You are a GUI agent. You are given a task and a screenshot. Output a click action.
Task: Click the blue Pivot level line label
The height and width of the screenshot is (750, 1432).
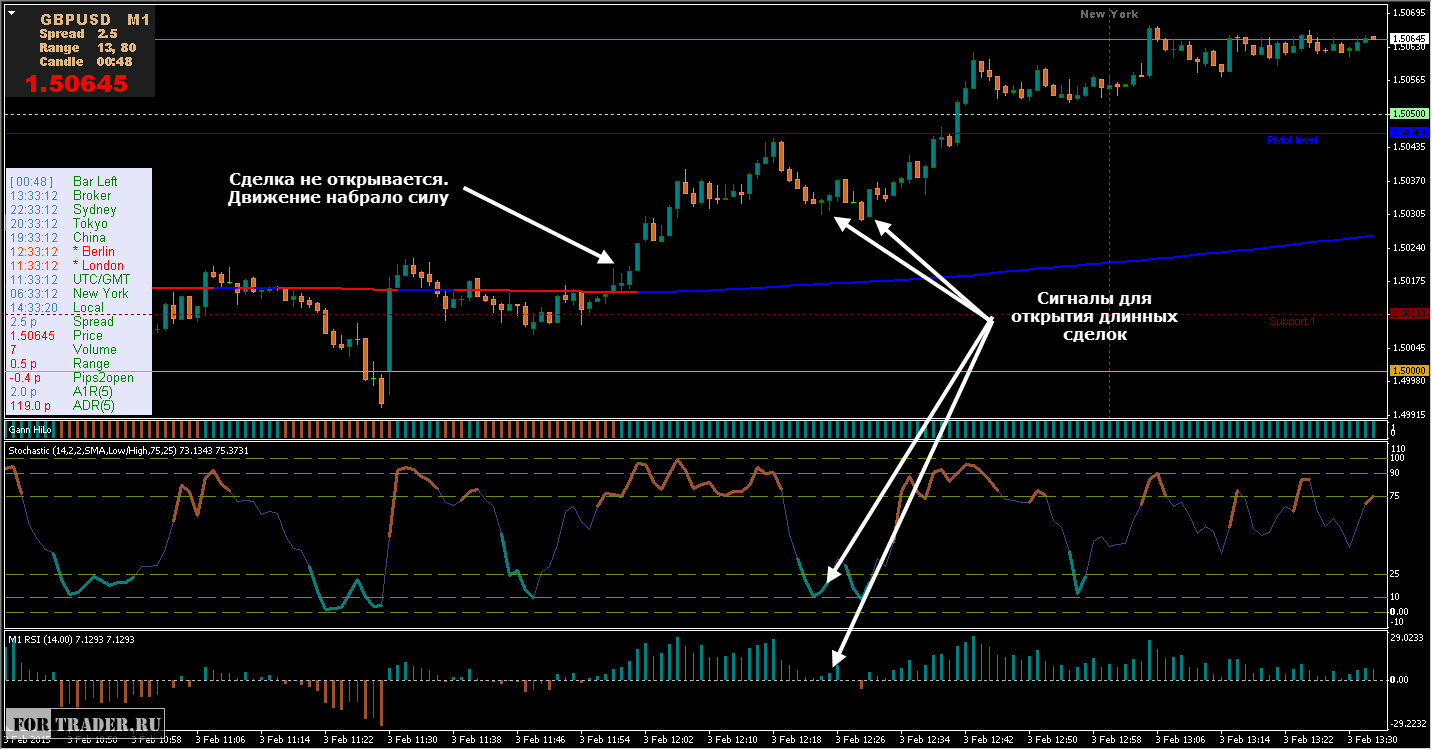point(1292,140)
